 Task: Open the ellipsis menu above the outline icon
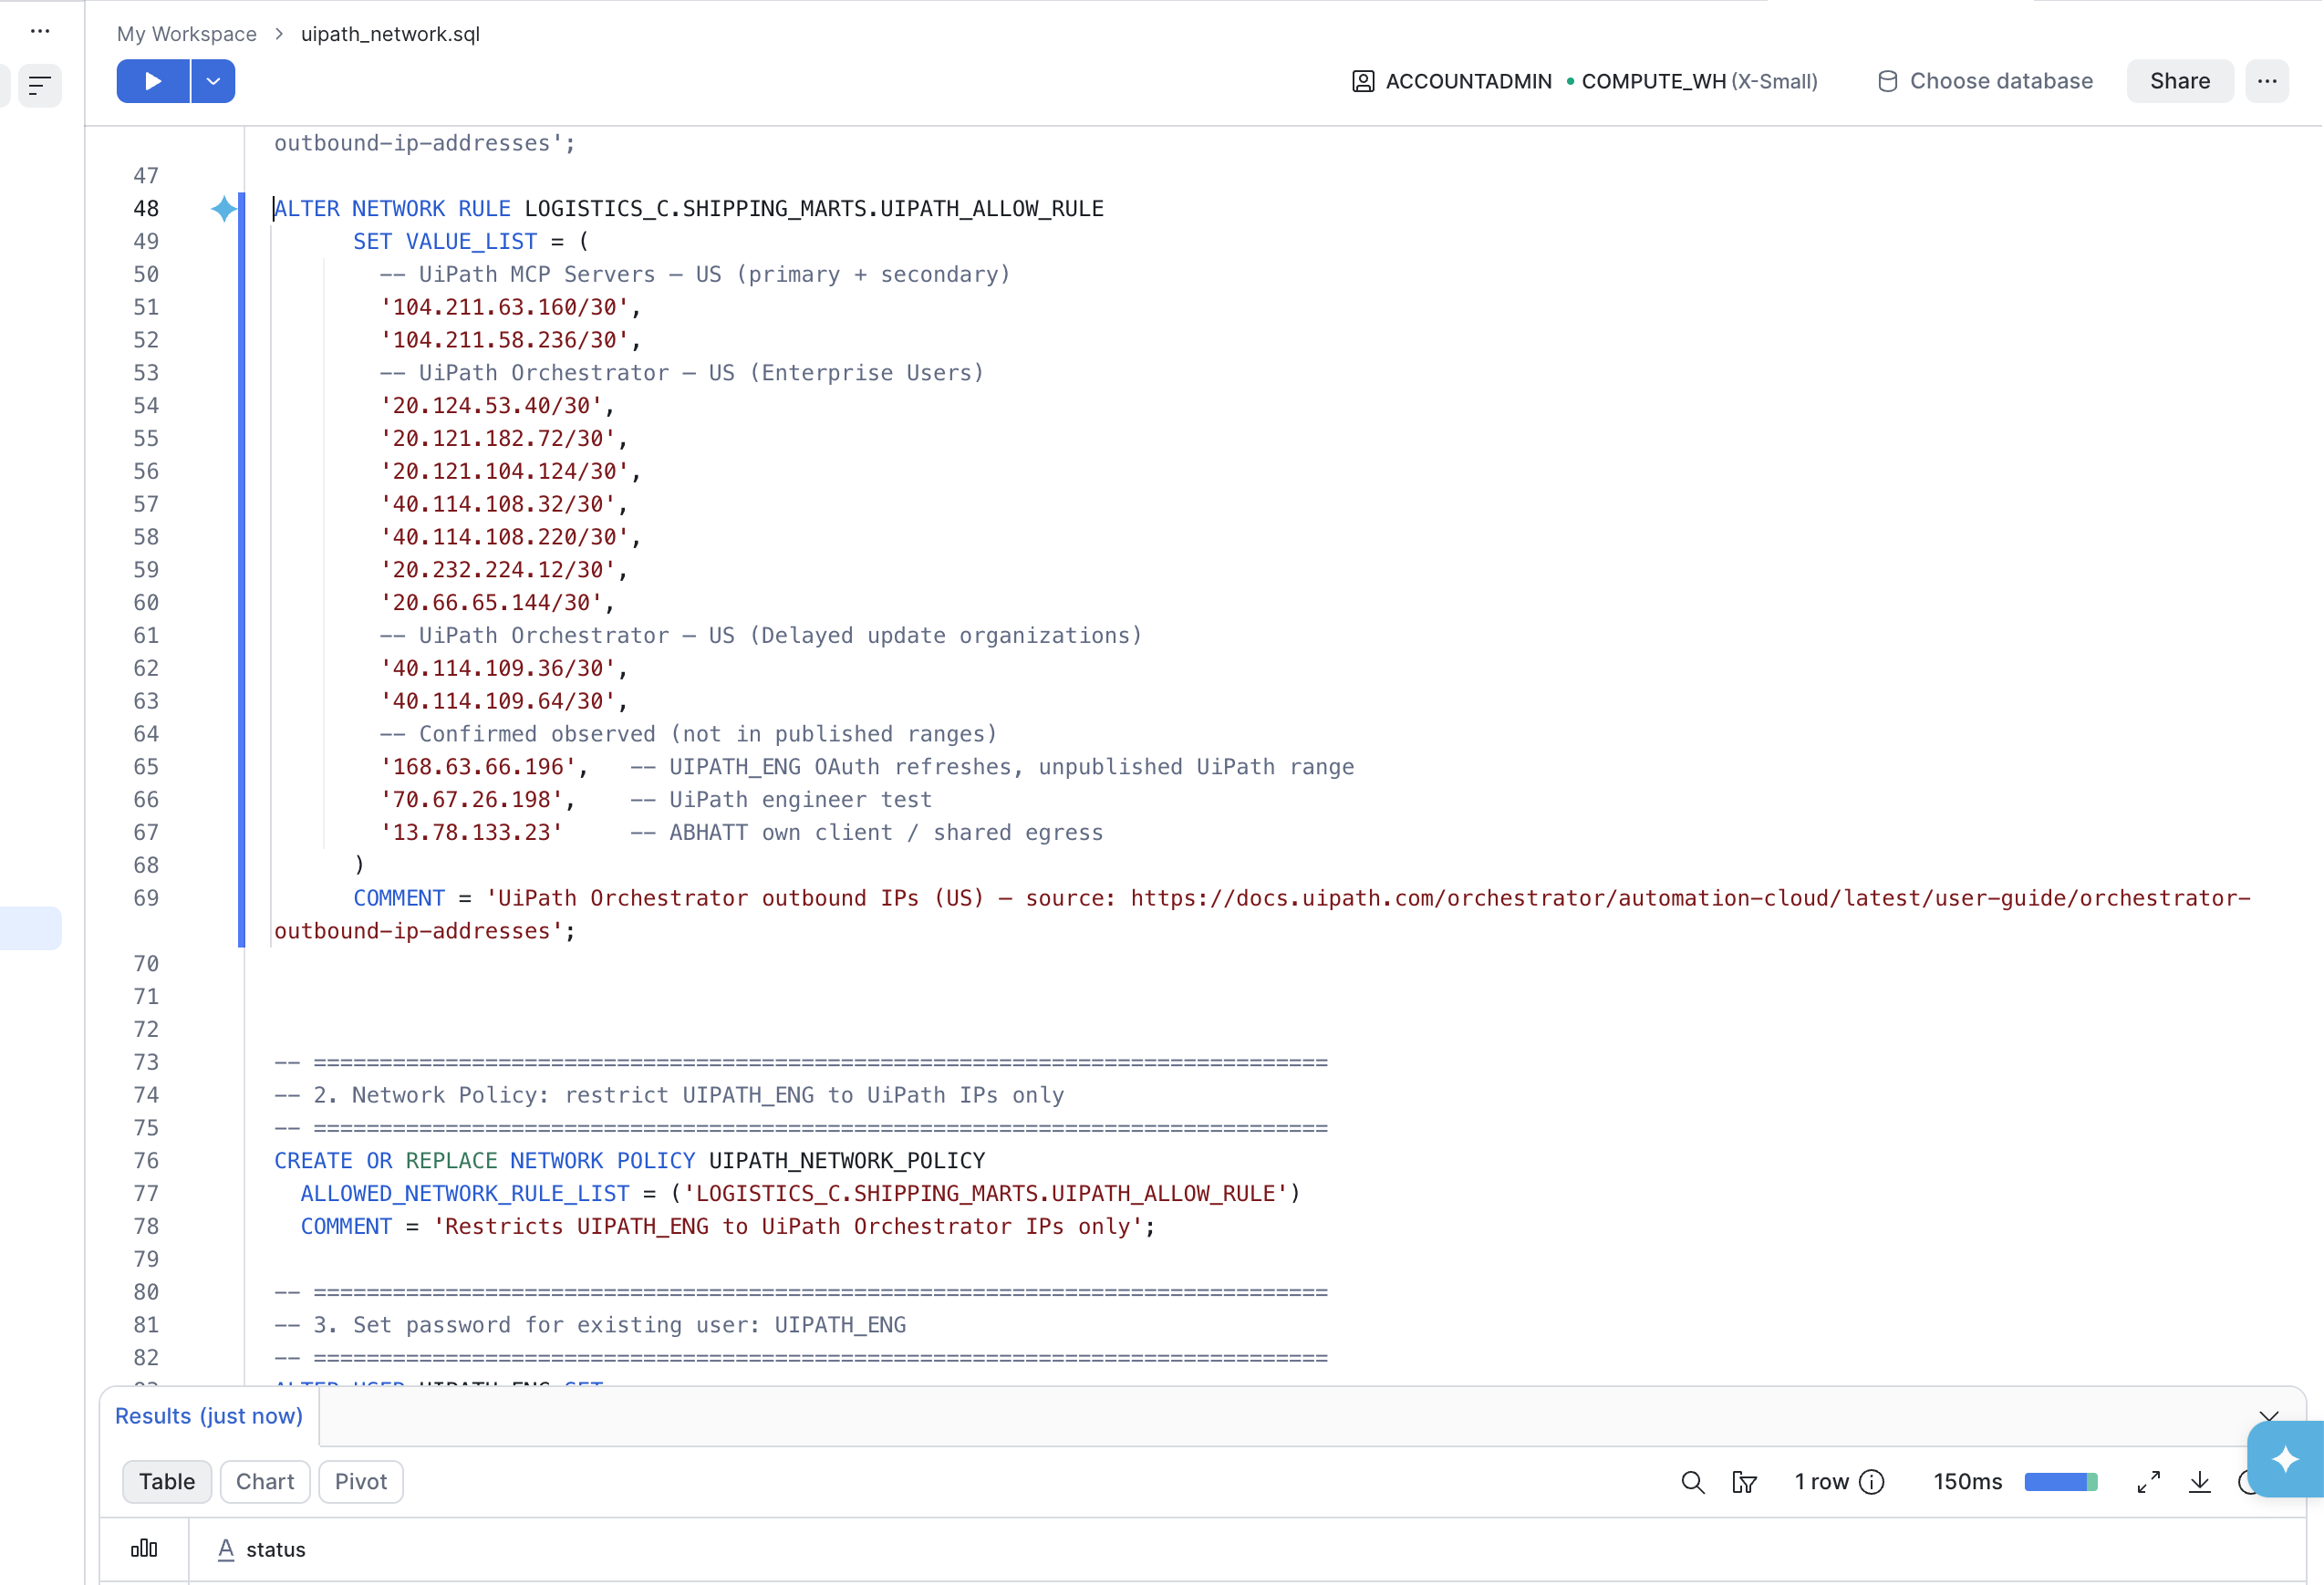(x=40, y=31)
